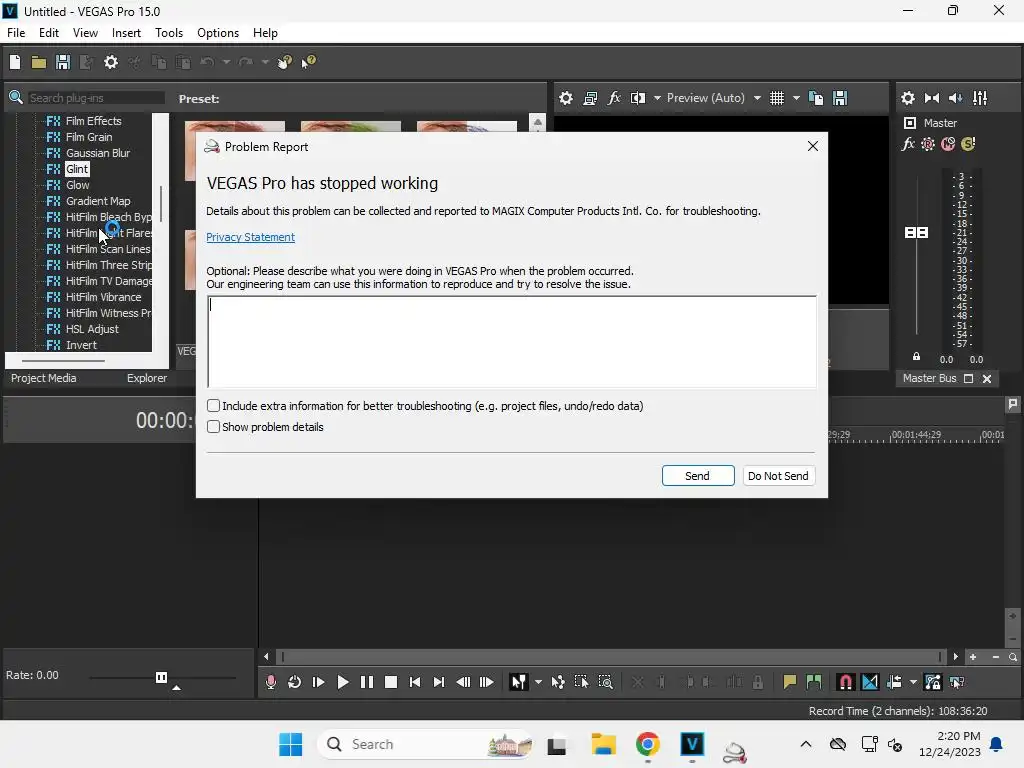Screen dimensions: 1024x768
Task: Click the Stop button
Action: (x=391, y=682)
